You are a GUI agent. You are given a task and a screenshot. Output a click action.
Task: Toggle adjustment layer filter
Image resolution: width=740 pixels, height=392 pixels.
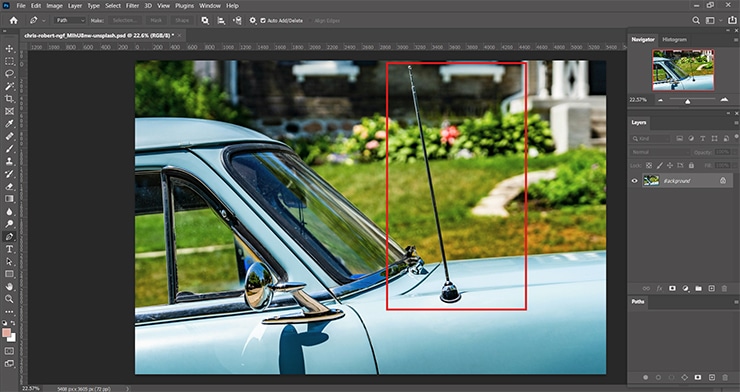(x=691, y=138)
